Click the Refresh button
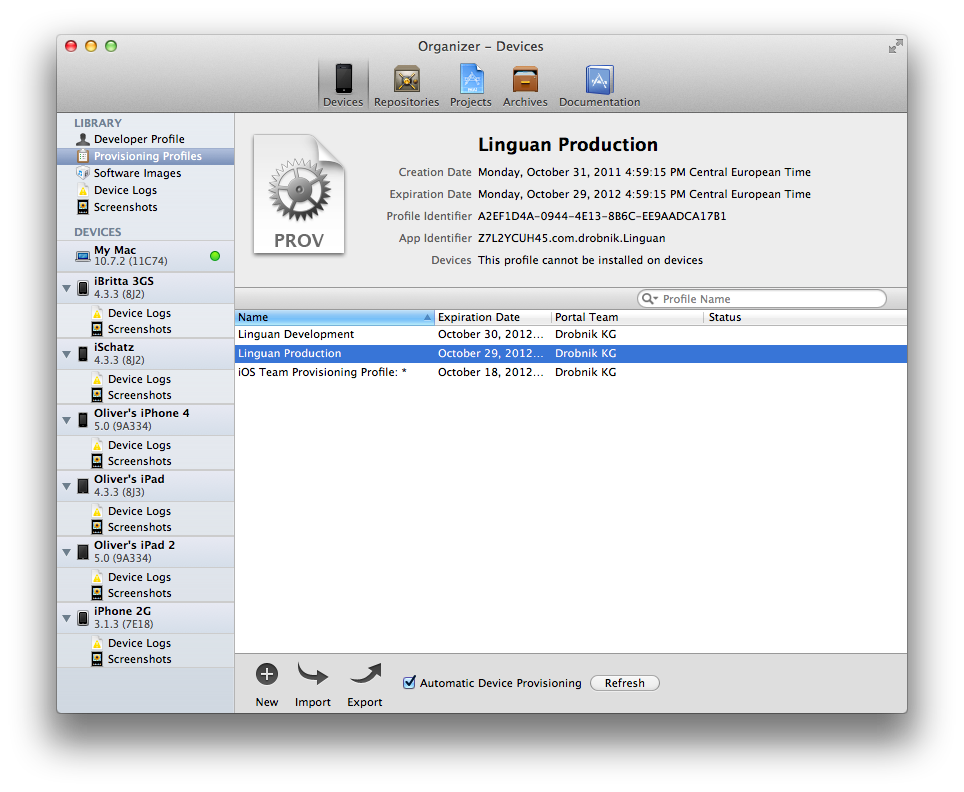Image resolution: width=964 pixels, height=792 pixels. click(x=625, y=683)
